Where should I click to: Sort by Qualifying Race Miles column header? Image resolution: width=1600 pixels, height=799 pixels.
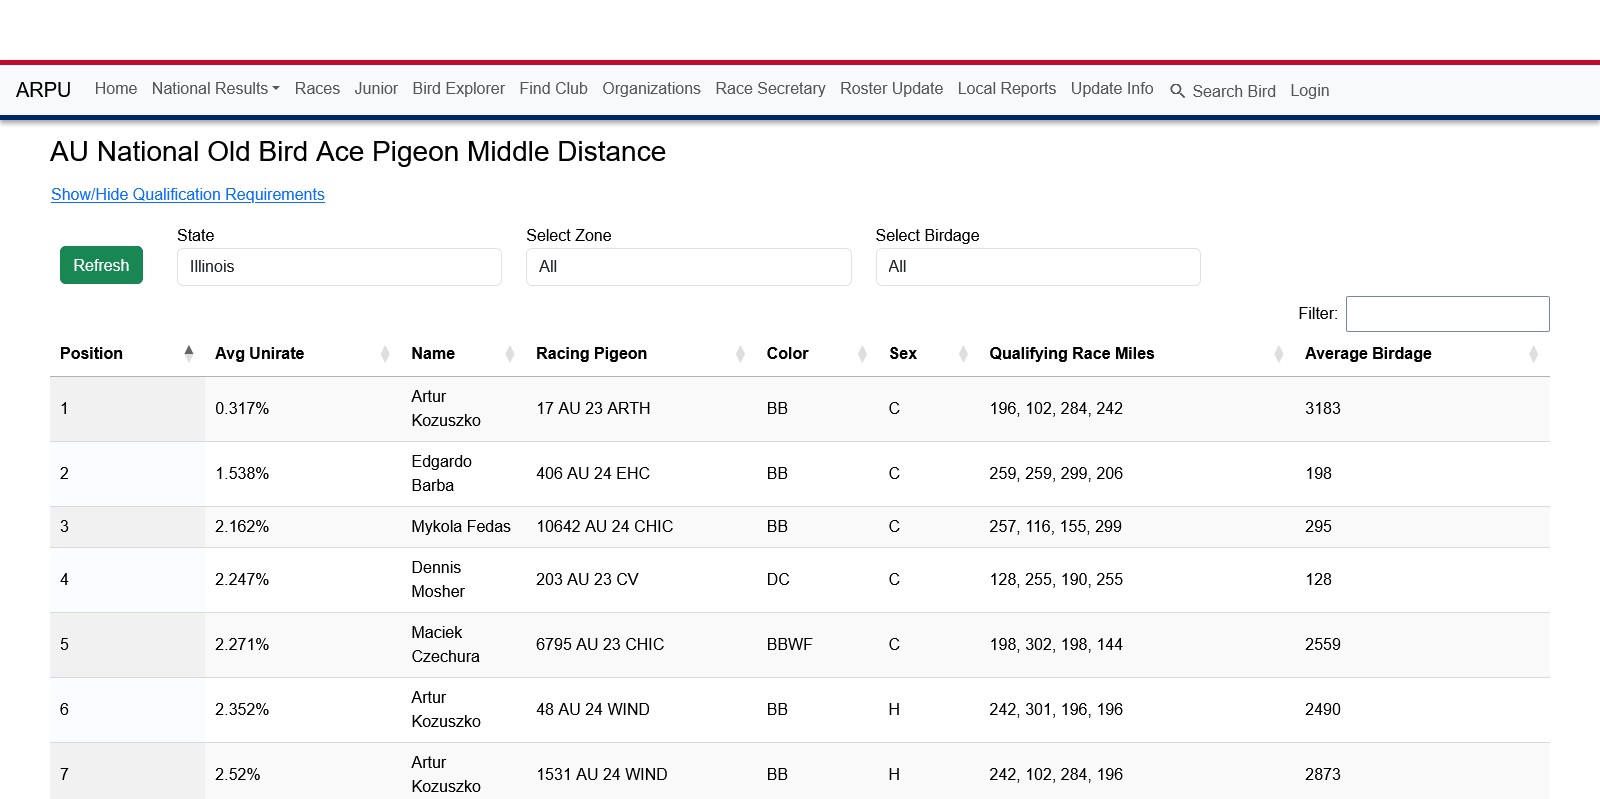pos(1071,354)
